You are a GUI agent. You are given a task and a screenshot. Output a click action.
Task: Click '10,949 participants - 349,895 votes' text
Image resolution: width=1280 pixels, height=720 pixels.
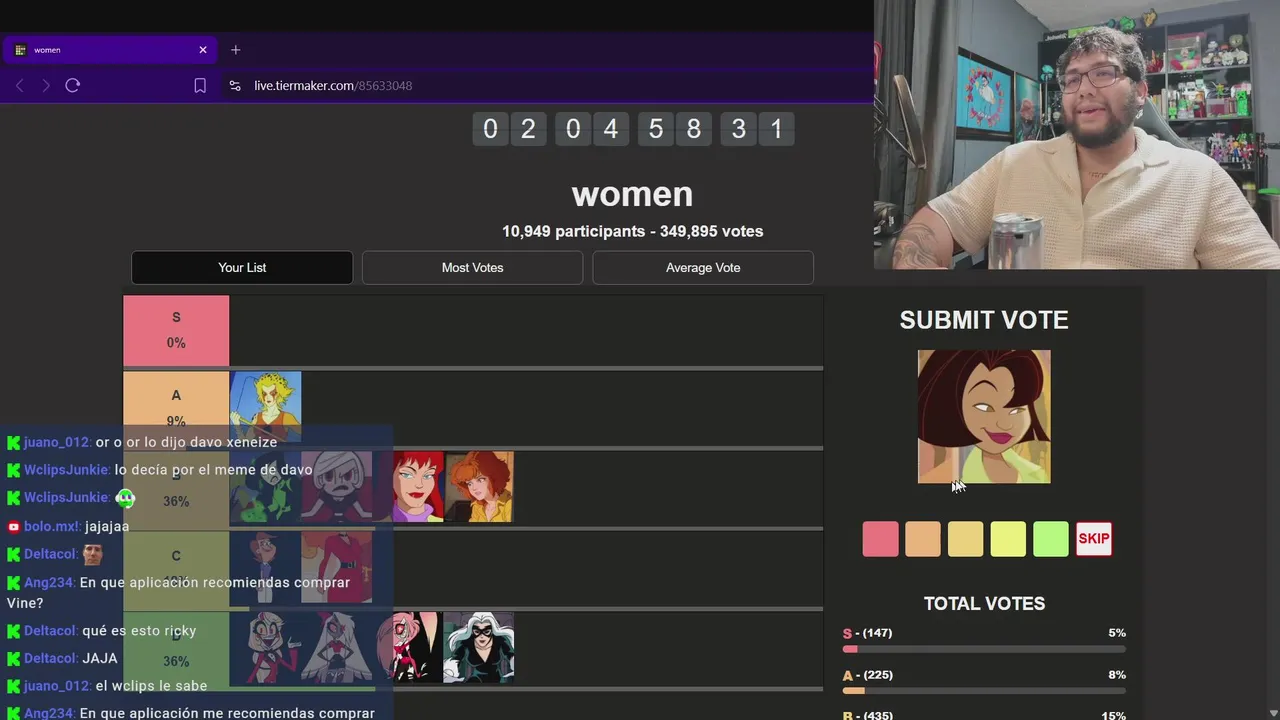pos(632,231)
